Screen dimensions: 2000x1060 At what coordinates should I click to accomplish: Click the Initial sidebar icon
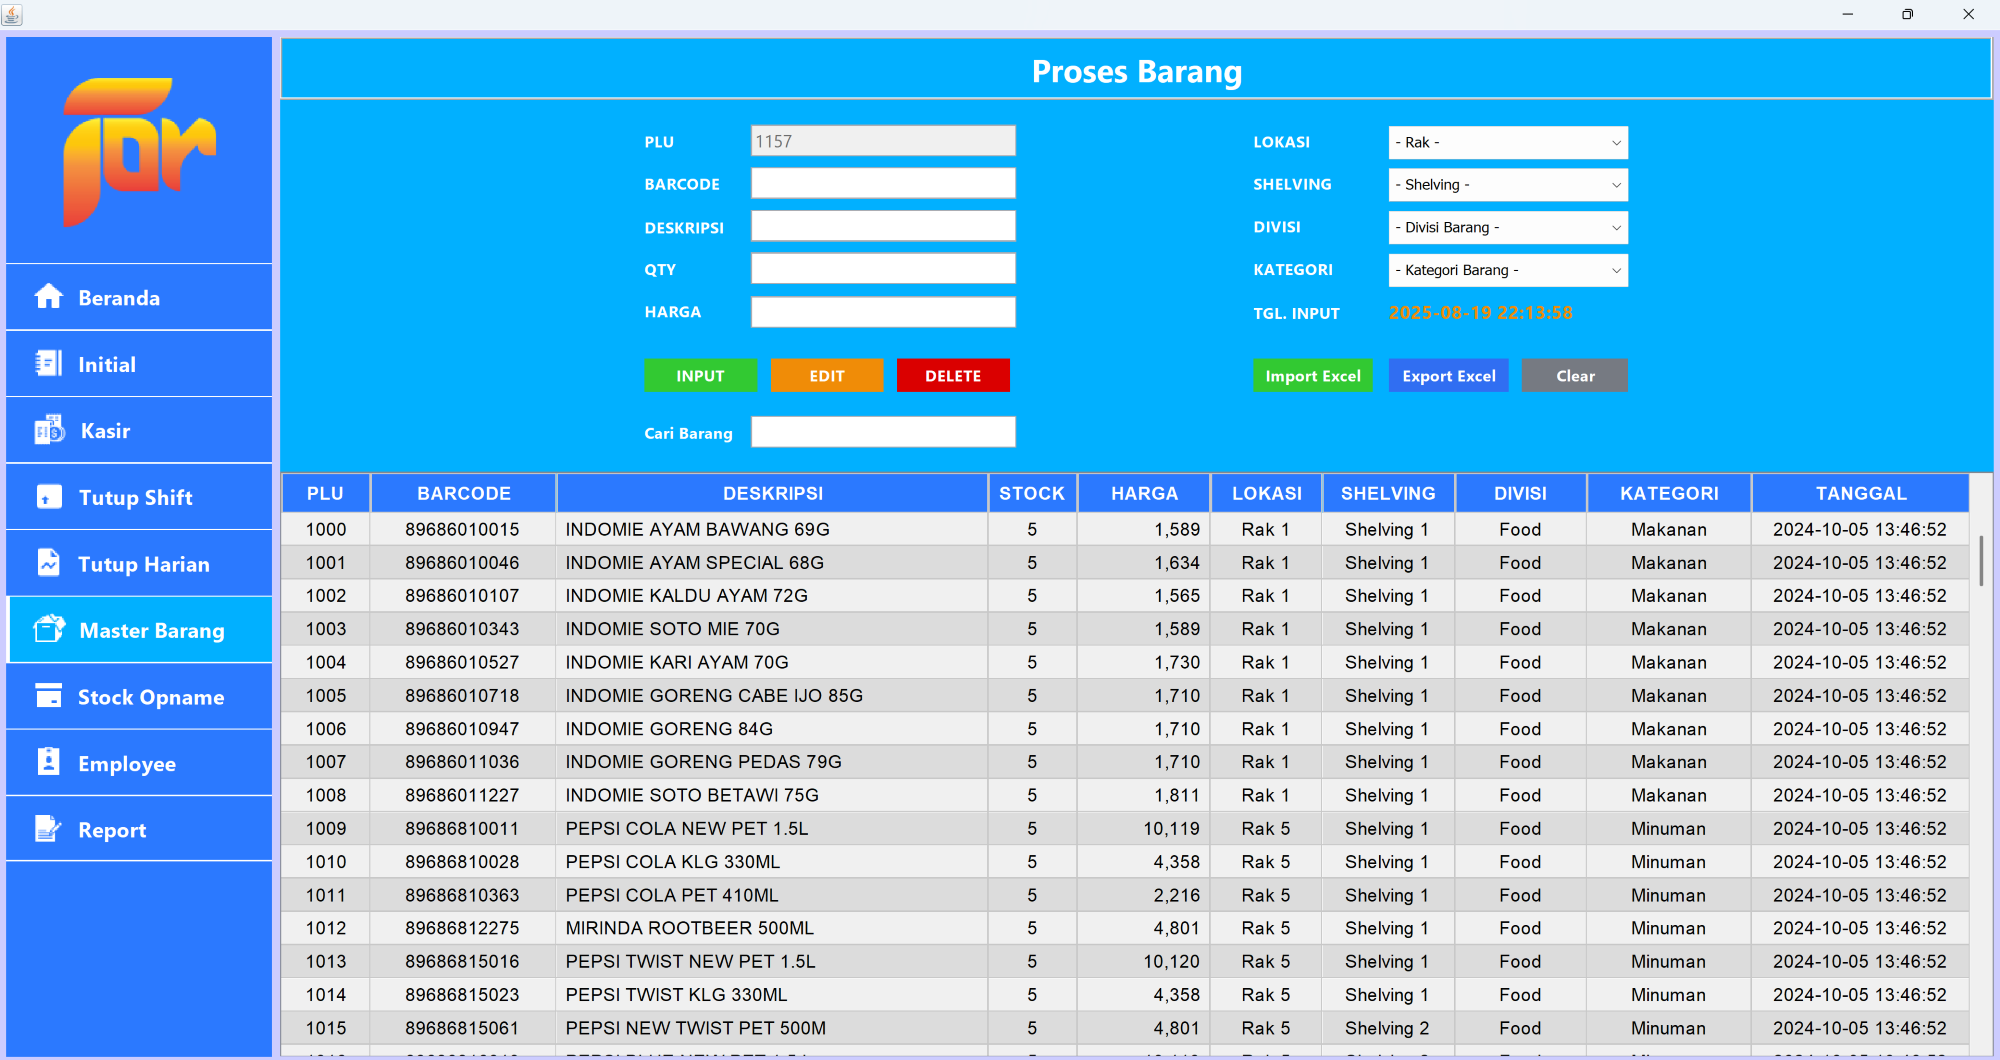(x=49, y=363)
